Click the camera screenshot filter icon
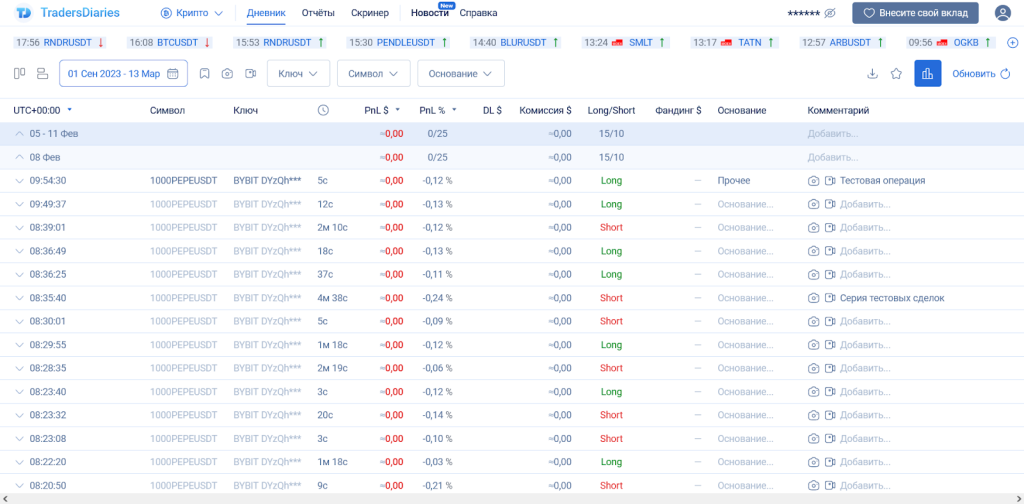 tap(227, 74)
